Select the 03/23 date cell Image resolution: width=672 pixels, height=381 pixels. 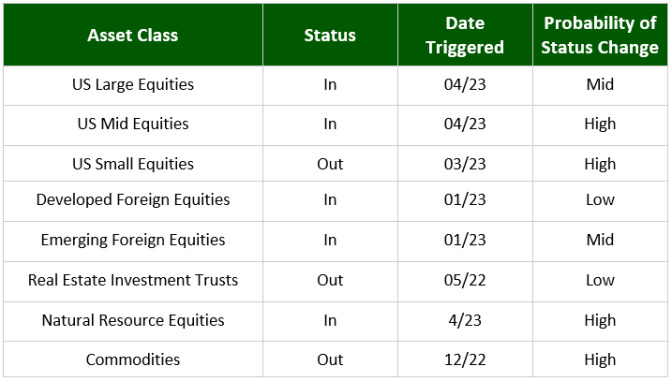[465, 164]
